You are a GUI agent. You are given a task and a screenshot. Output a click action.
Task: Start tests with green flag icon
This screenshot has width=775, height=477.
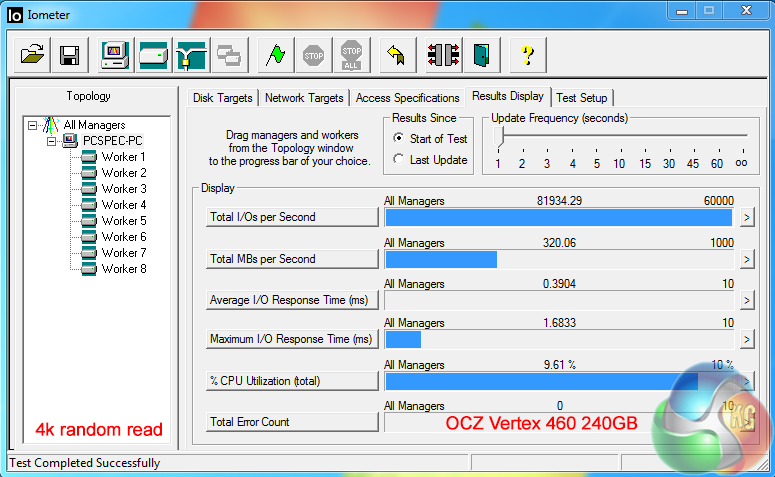[x=275, y=54]
